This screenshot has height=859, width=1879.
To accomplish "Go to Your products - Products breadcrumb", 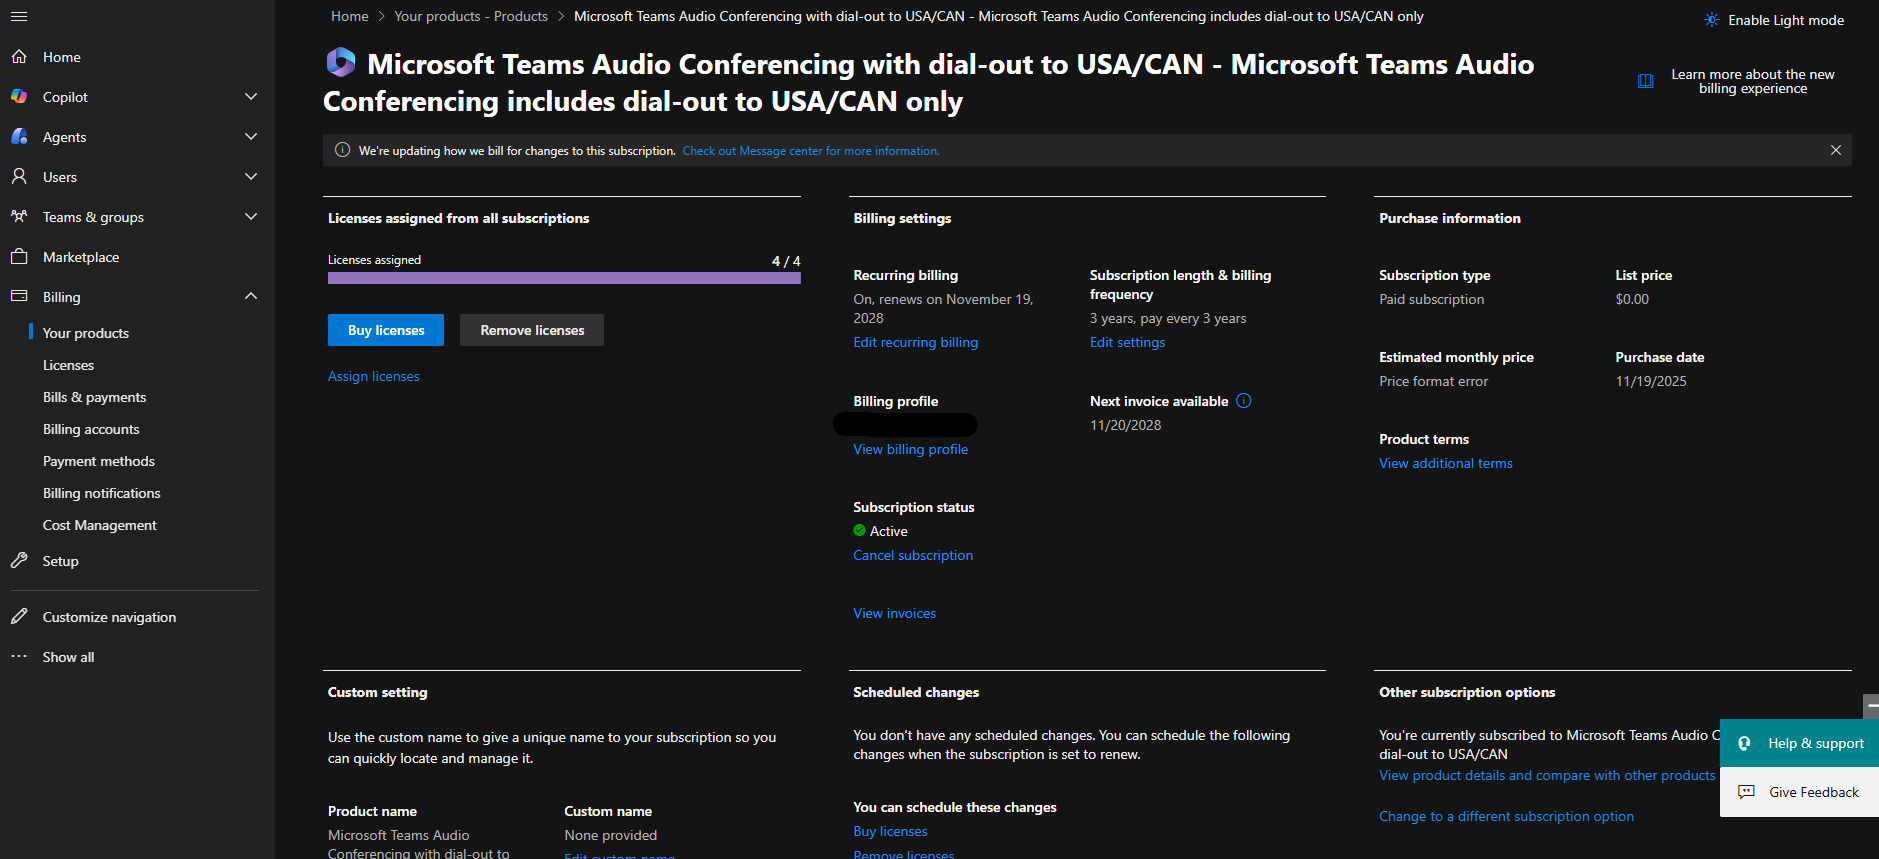I will [x=471, y=16].
